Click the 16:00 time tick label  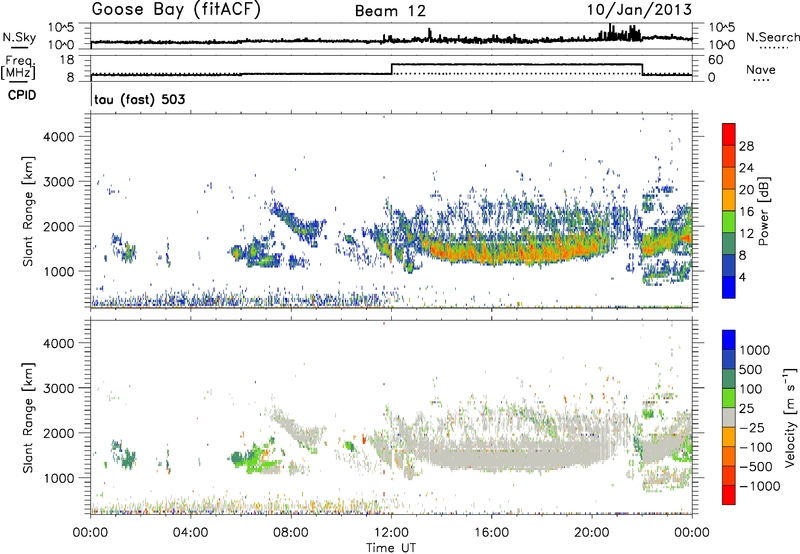tap(491, 533)
